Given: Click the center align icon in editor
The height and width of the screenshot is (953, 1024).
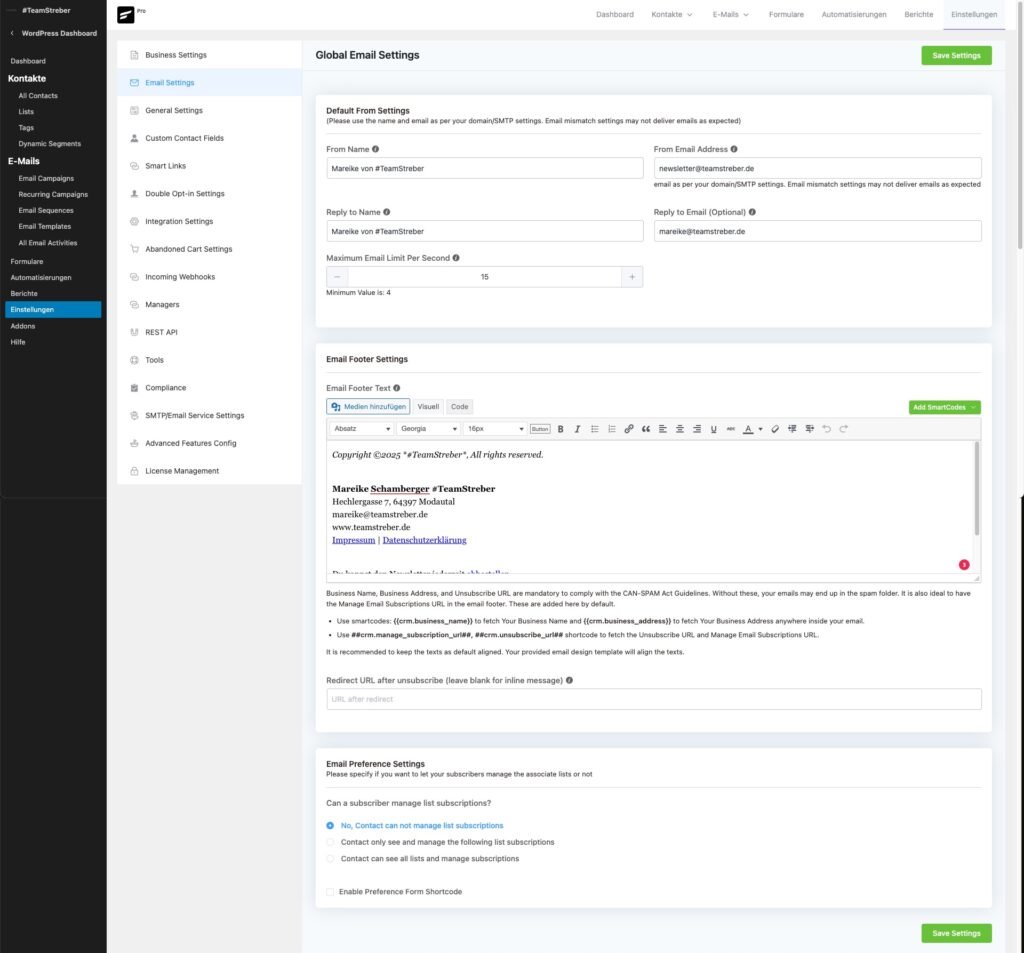Looking at the screenshot, I should click(679, 429).
